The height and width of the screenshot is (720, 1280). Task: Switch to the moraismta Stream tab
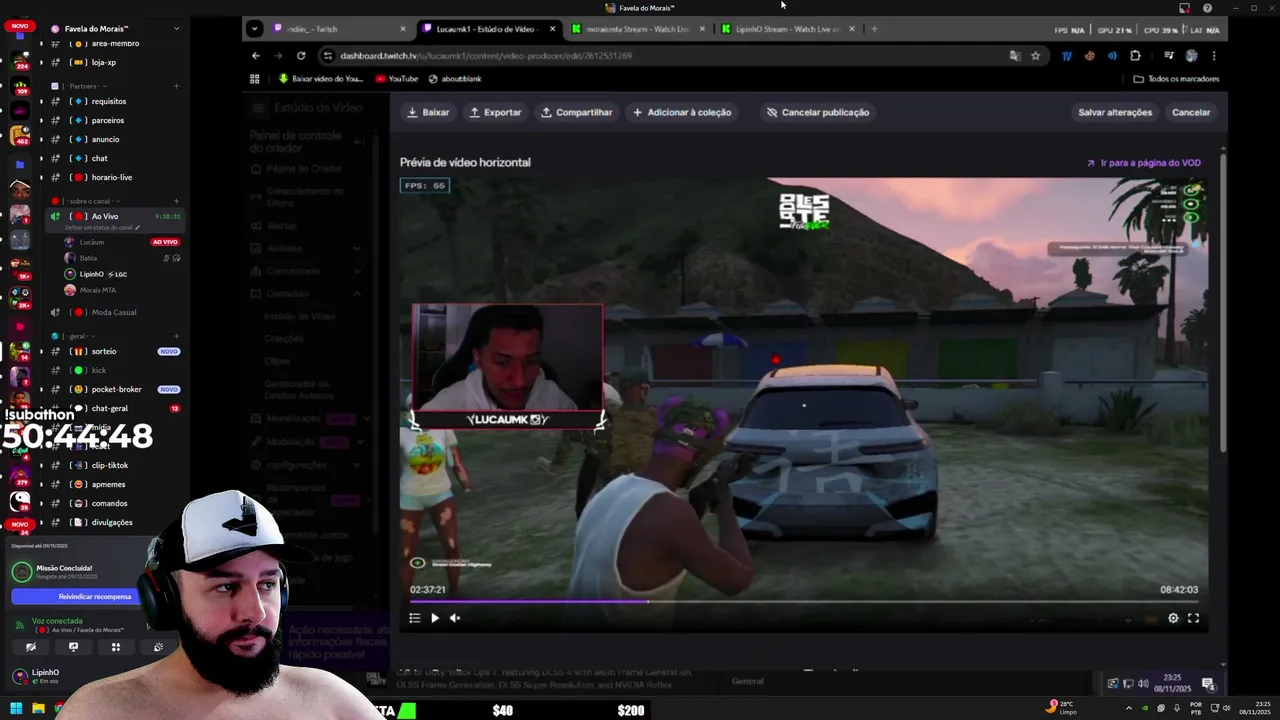click(636, 29)
